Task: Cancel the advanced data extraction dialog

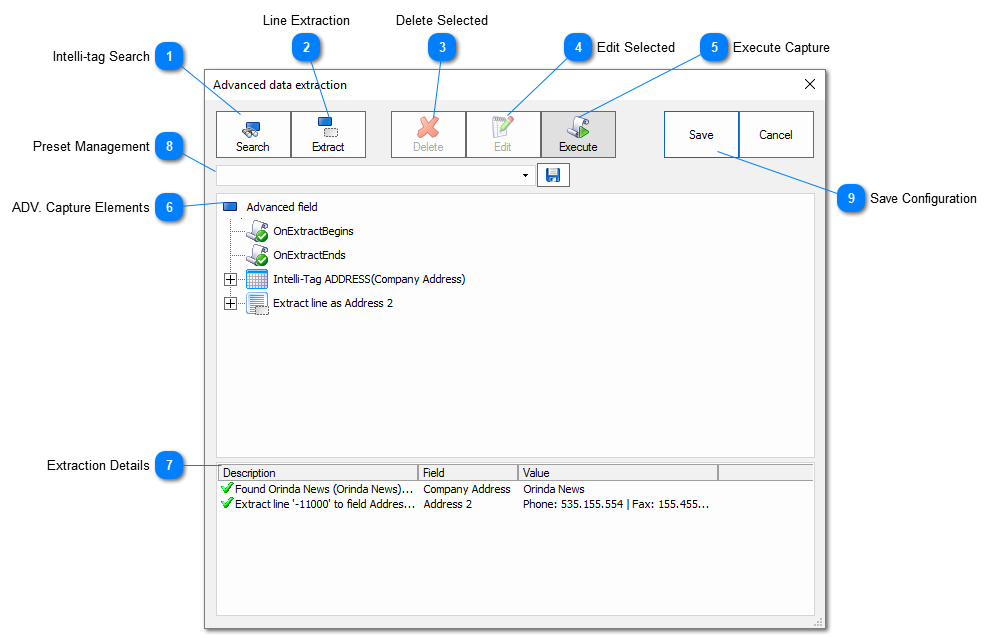Action: click(x=776, y=134)
